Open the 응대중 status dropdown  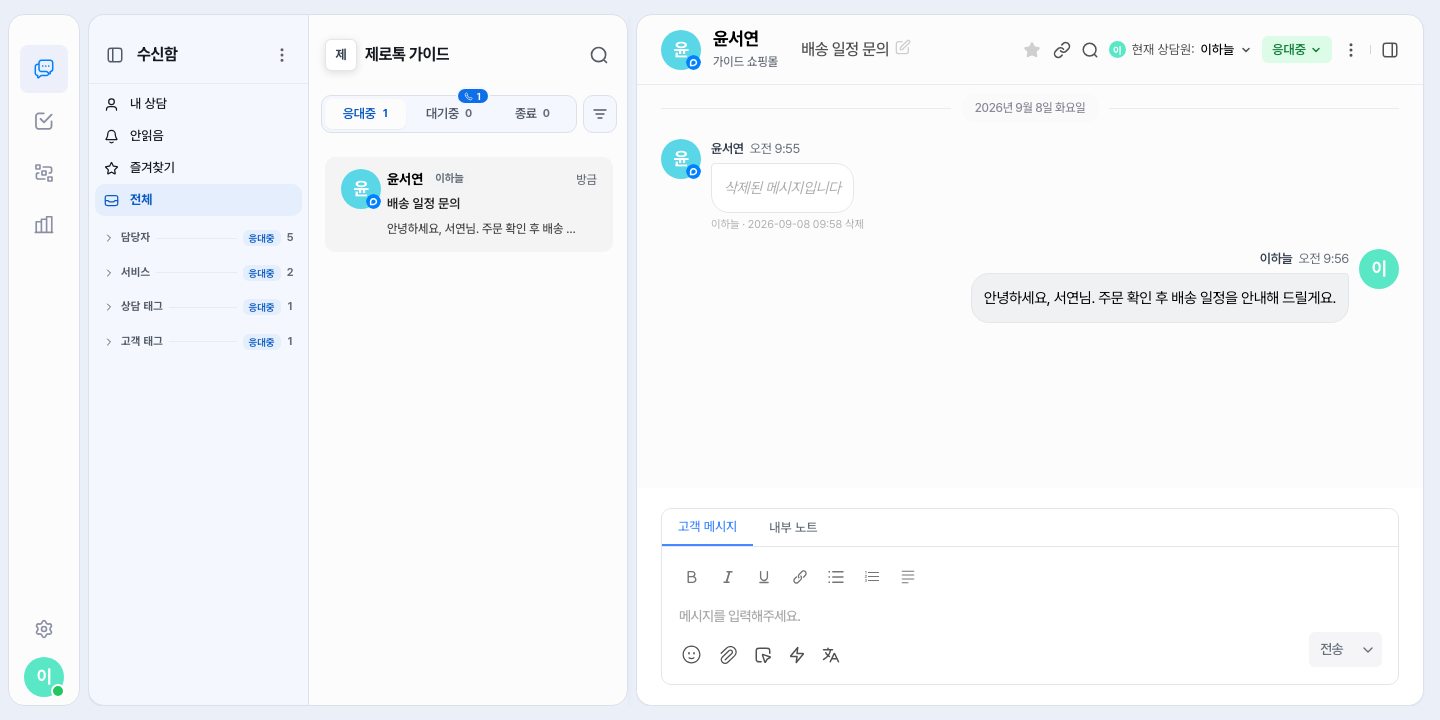[x=1297, y=50]
